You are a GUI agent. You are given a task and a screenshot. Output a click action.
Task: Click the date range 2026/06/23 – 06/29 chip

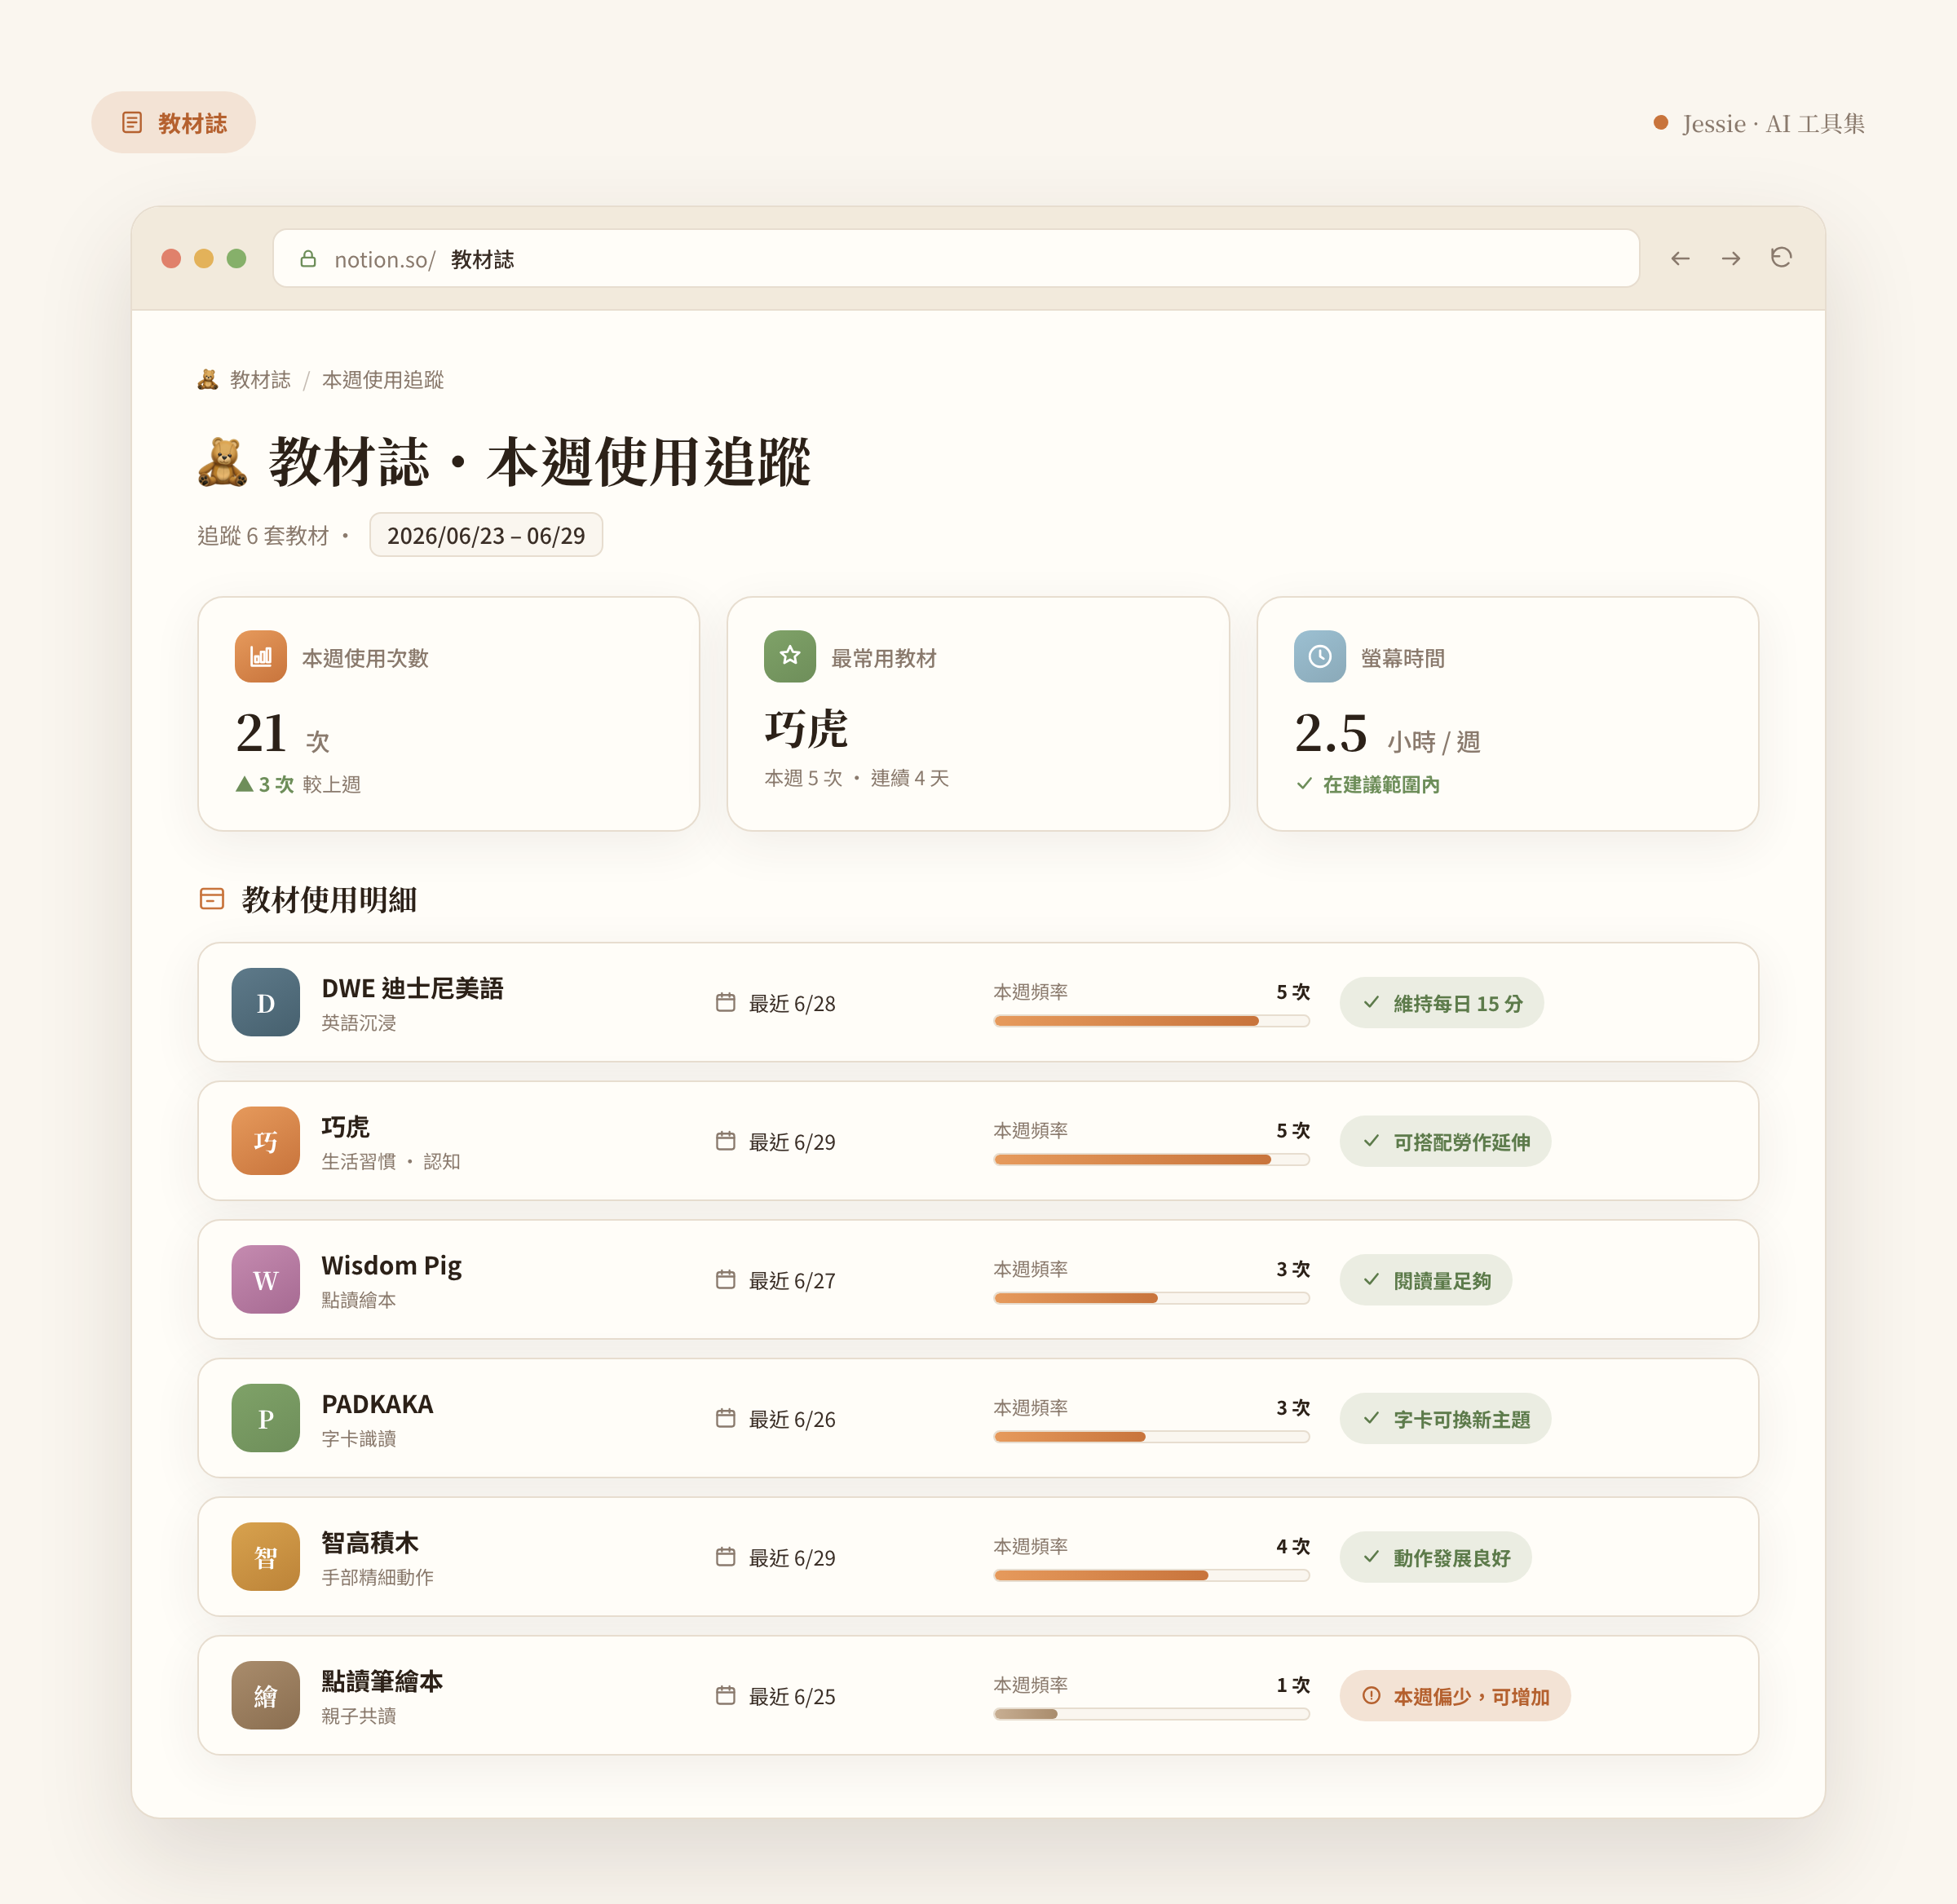click(x=486, y=535)
